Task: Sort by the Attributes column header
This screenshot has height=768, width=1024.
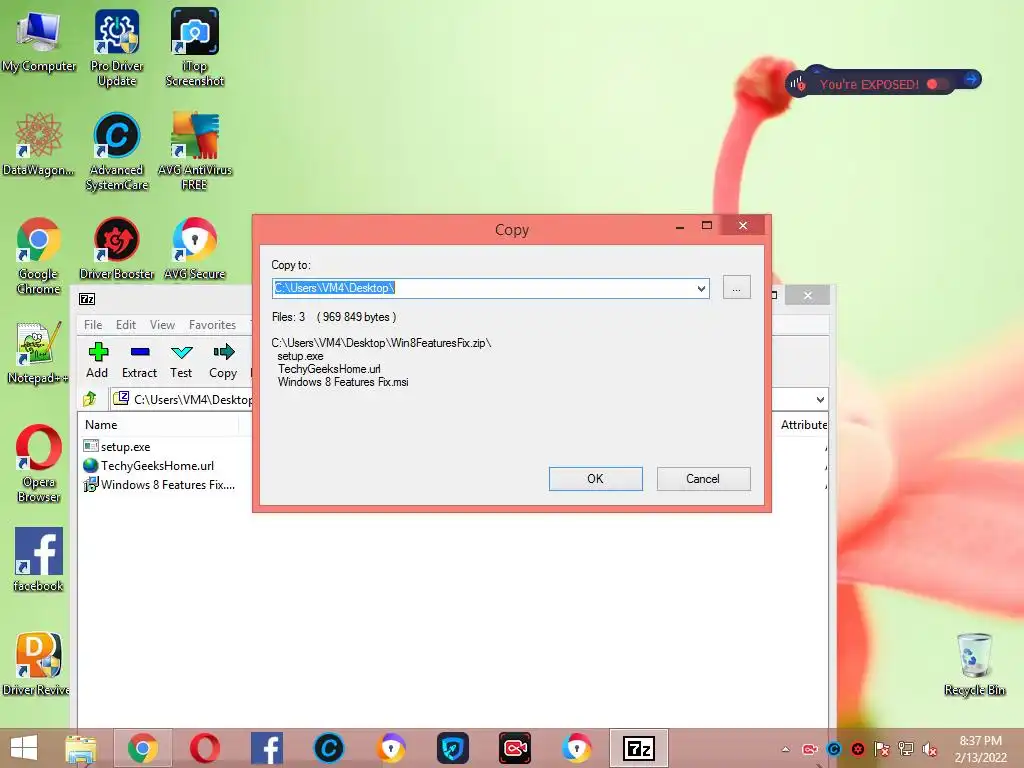Action: tap(803, 424)
